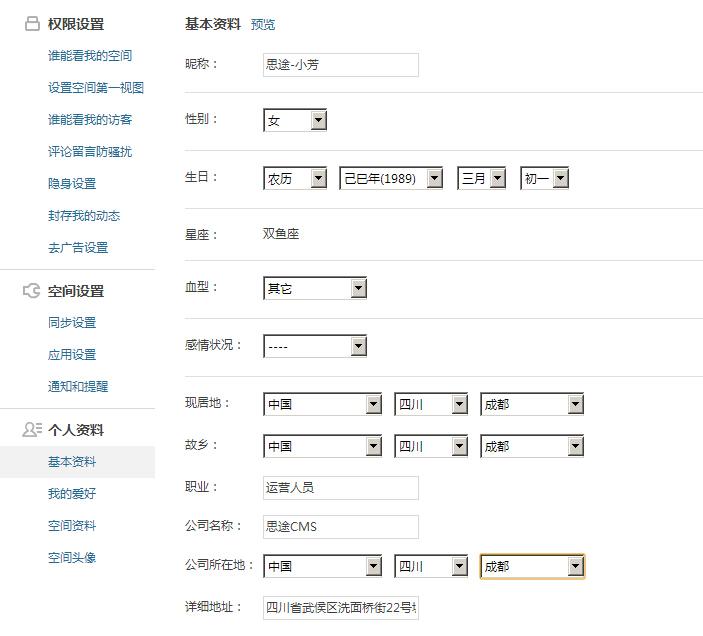
Task: Open the 性别 gender dropdown
Action: (295, 121)
